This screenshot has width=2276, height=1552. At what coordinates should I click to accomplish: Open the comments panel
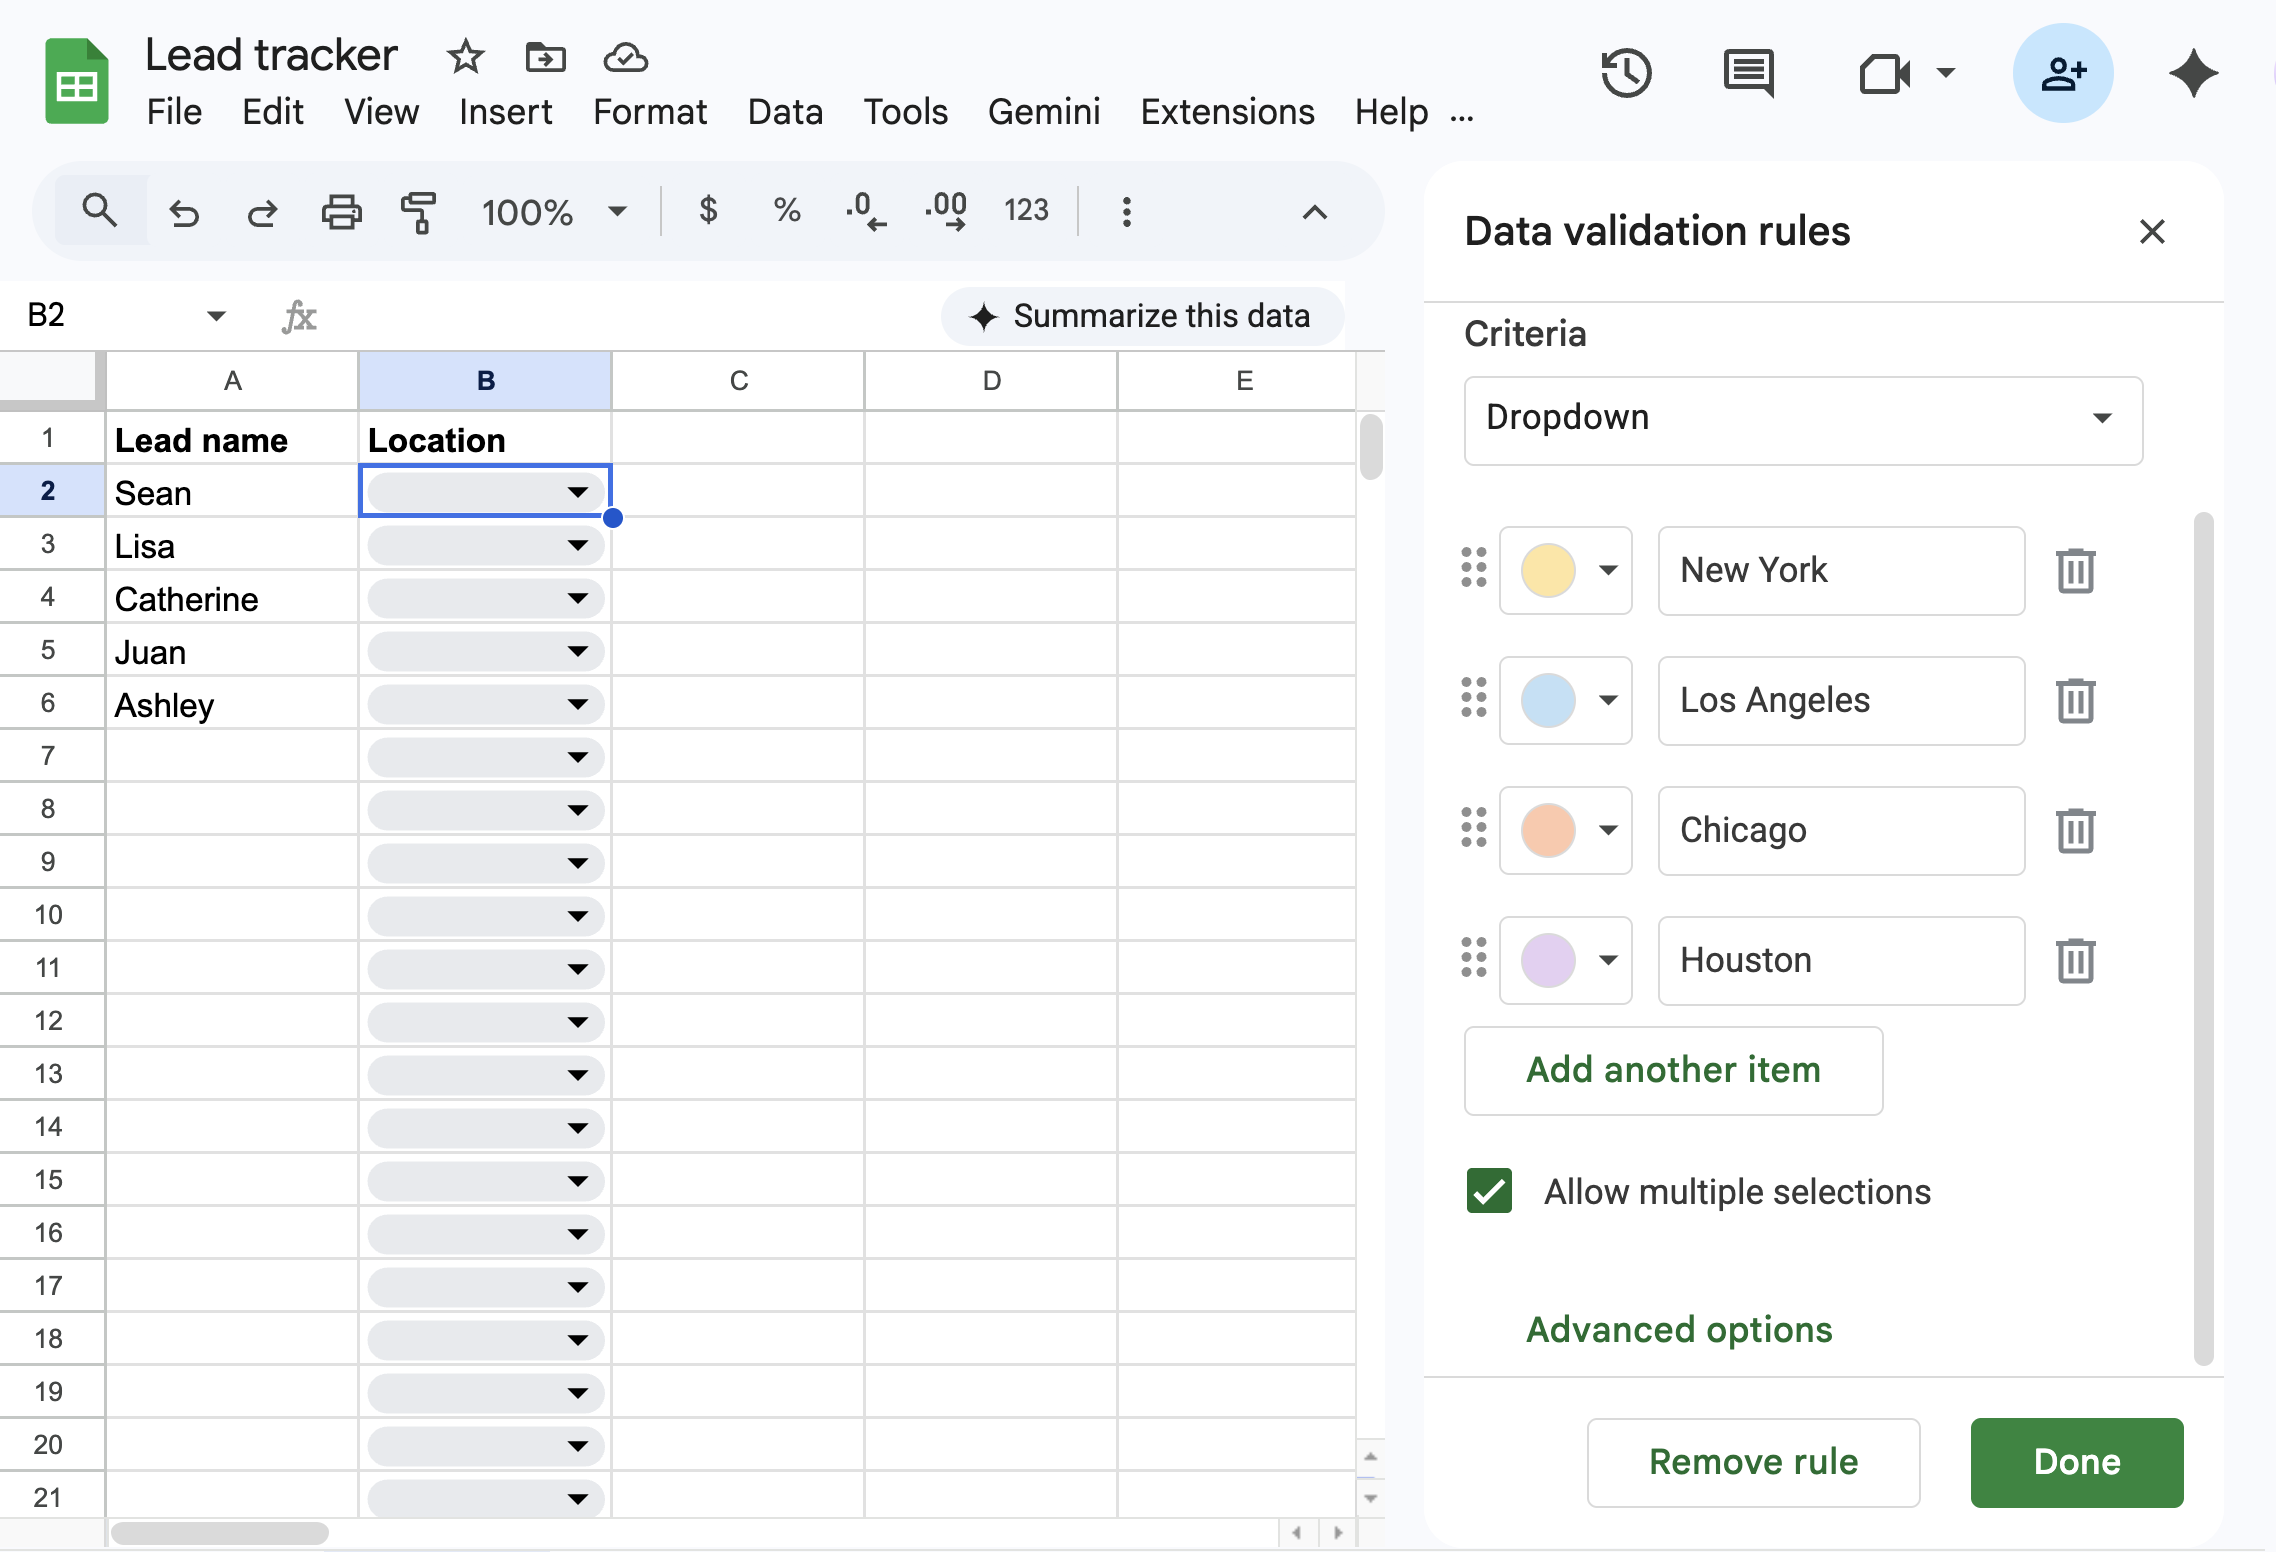(x=1748, y=73)
